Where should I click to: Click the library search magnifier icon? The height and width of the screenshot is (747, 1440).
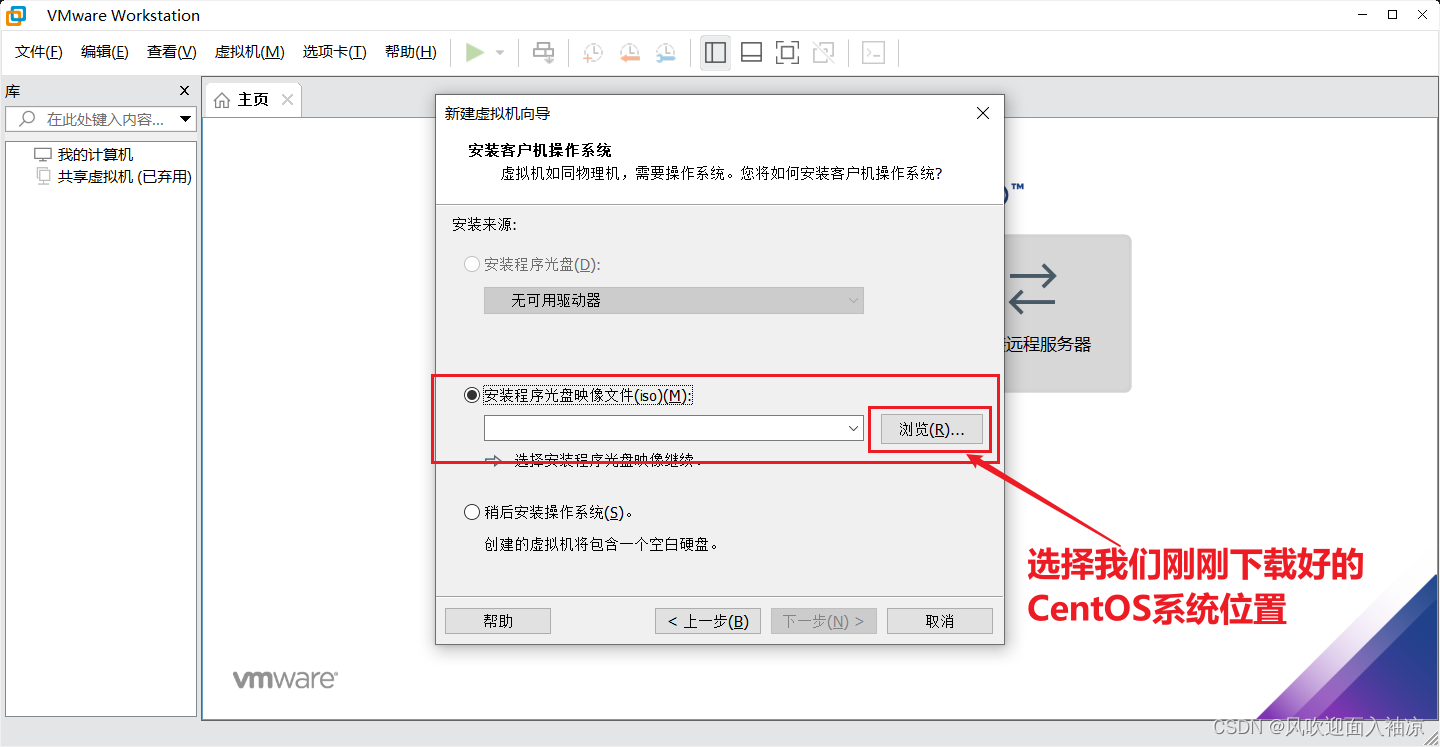pos(26,119)
